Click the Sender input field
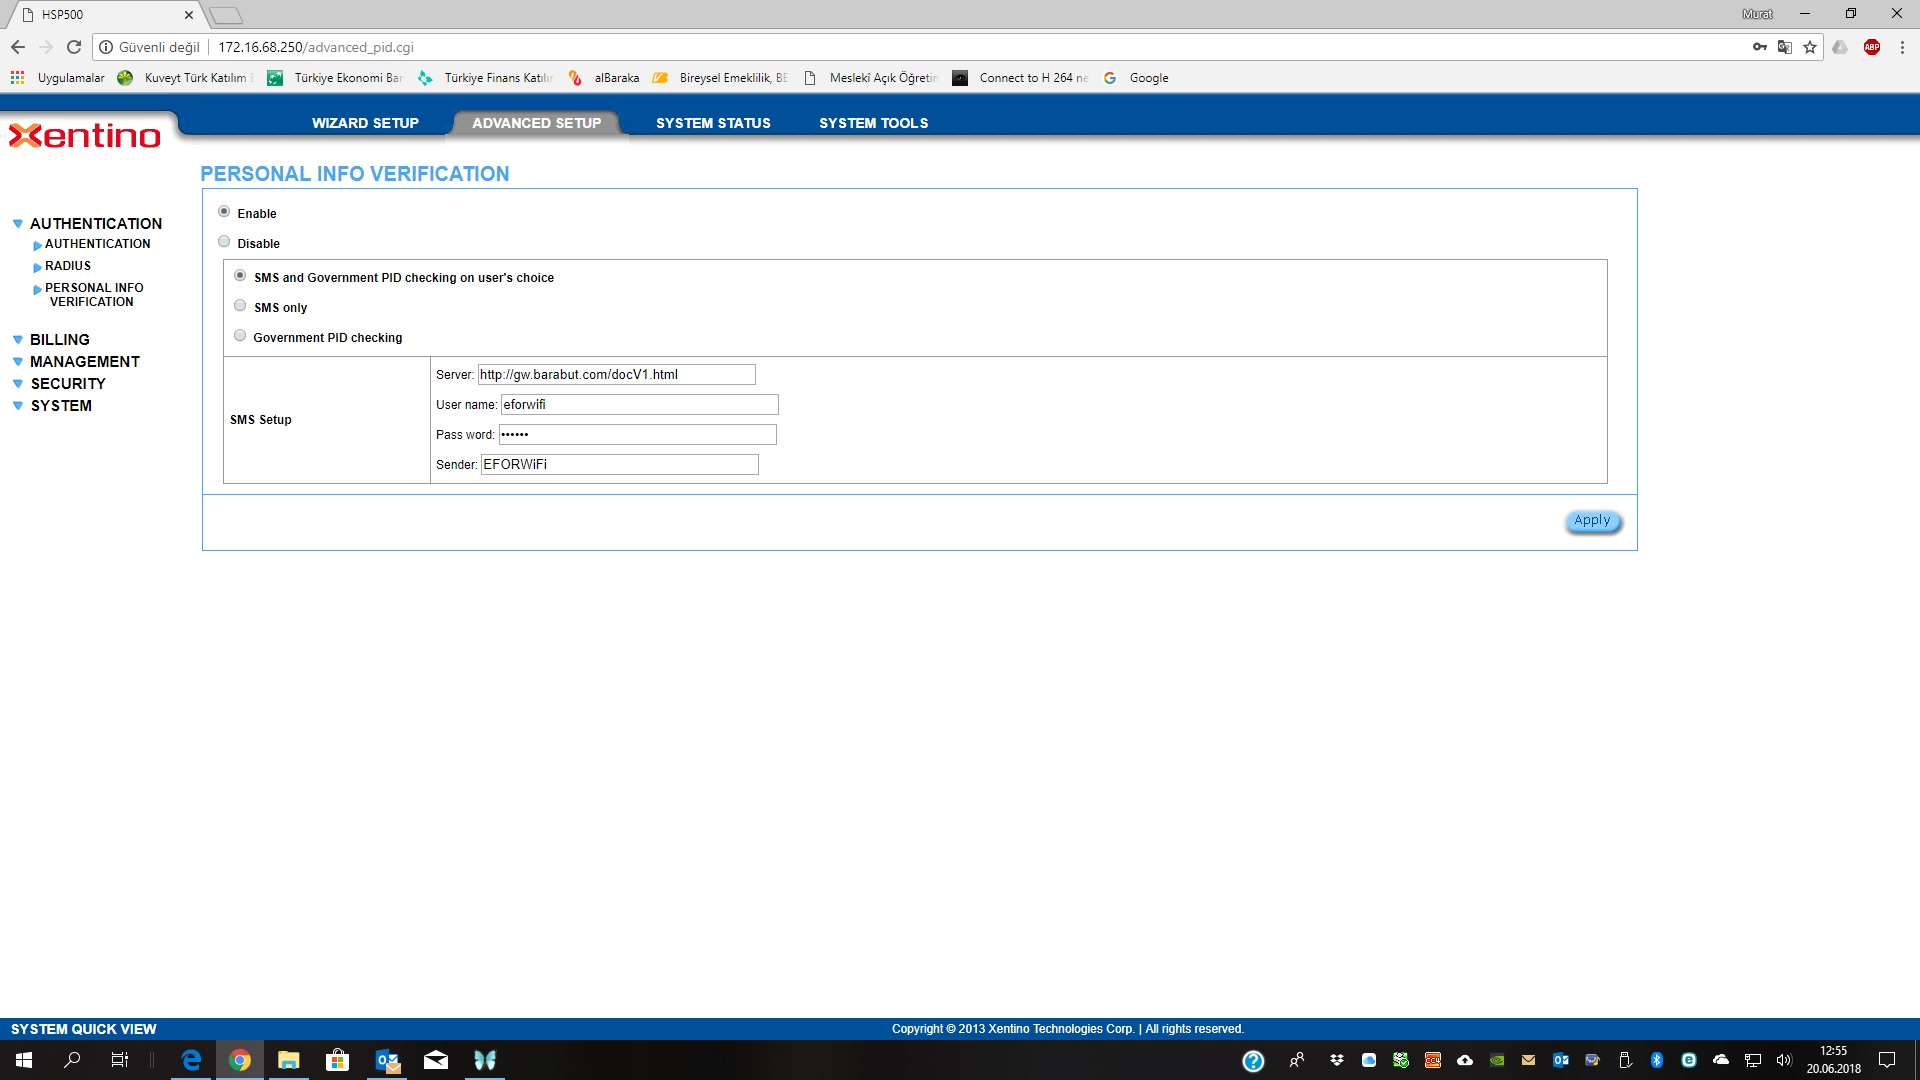The image size is (1920, 1080). point(619,465)
